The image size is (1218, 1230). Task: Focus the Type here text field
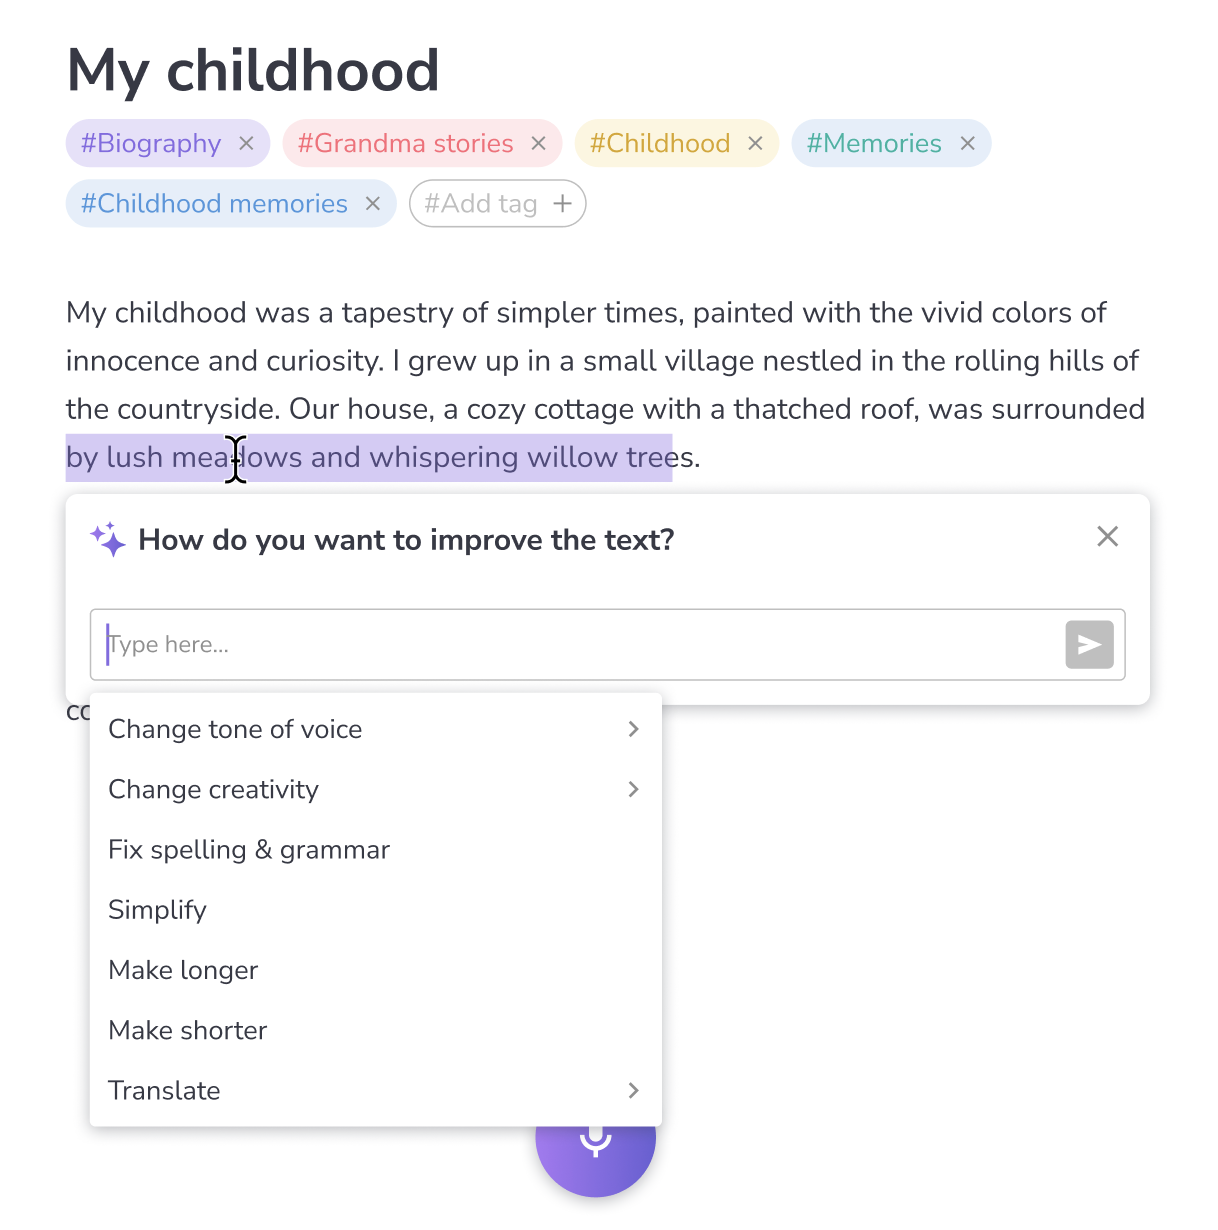(x=580, y=645)
